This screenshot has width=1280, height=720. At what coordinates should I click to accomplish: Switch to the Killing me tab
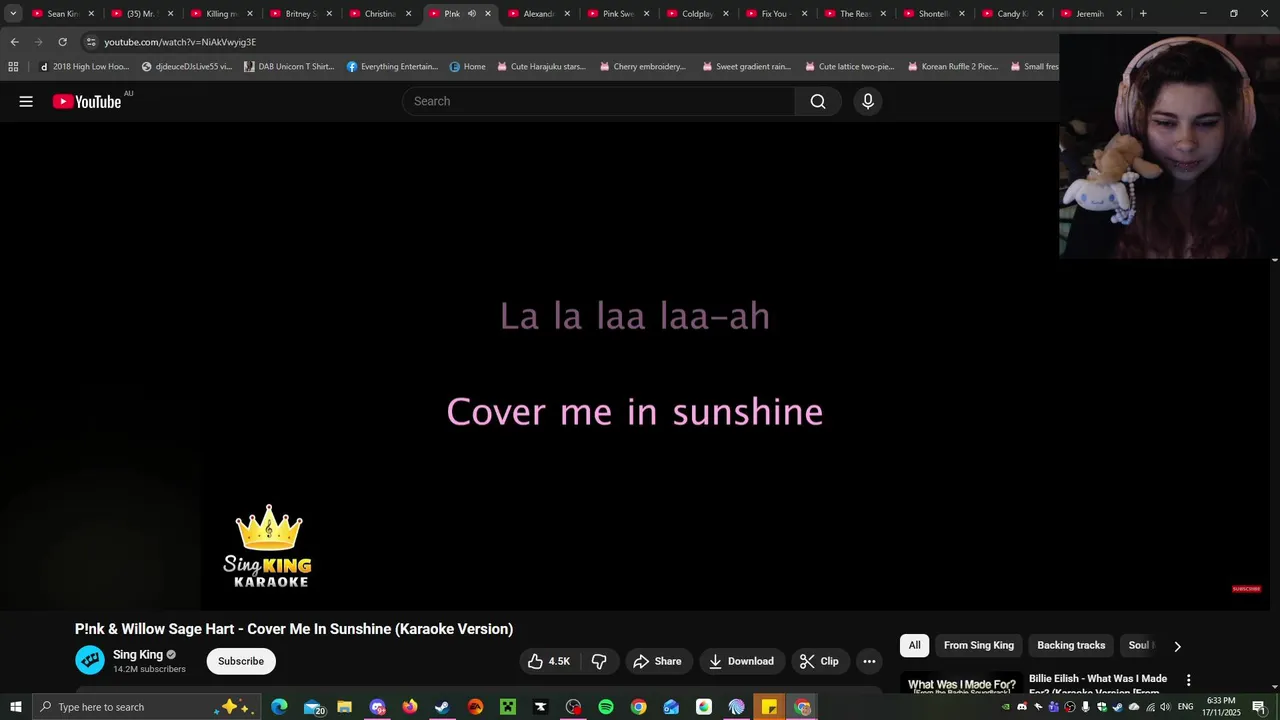point(221,14)
